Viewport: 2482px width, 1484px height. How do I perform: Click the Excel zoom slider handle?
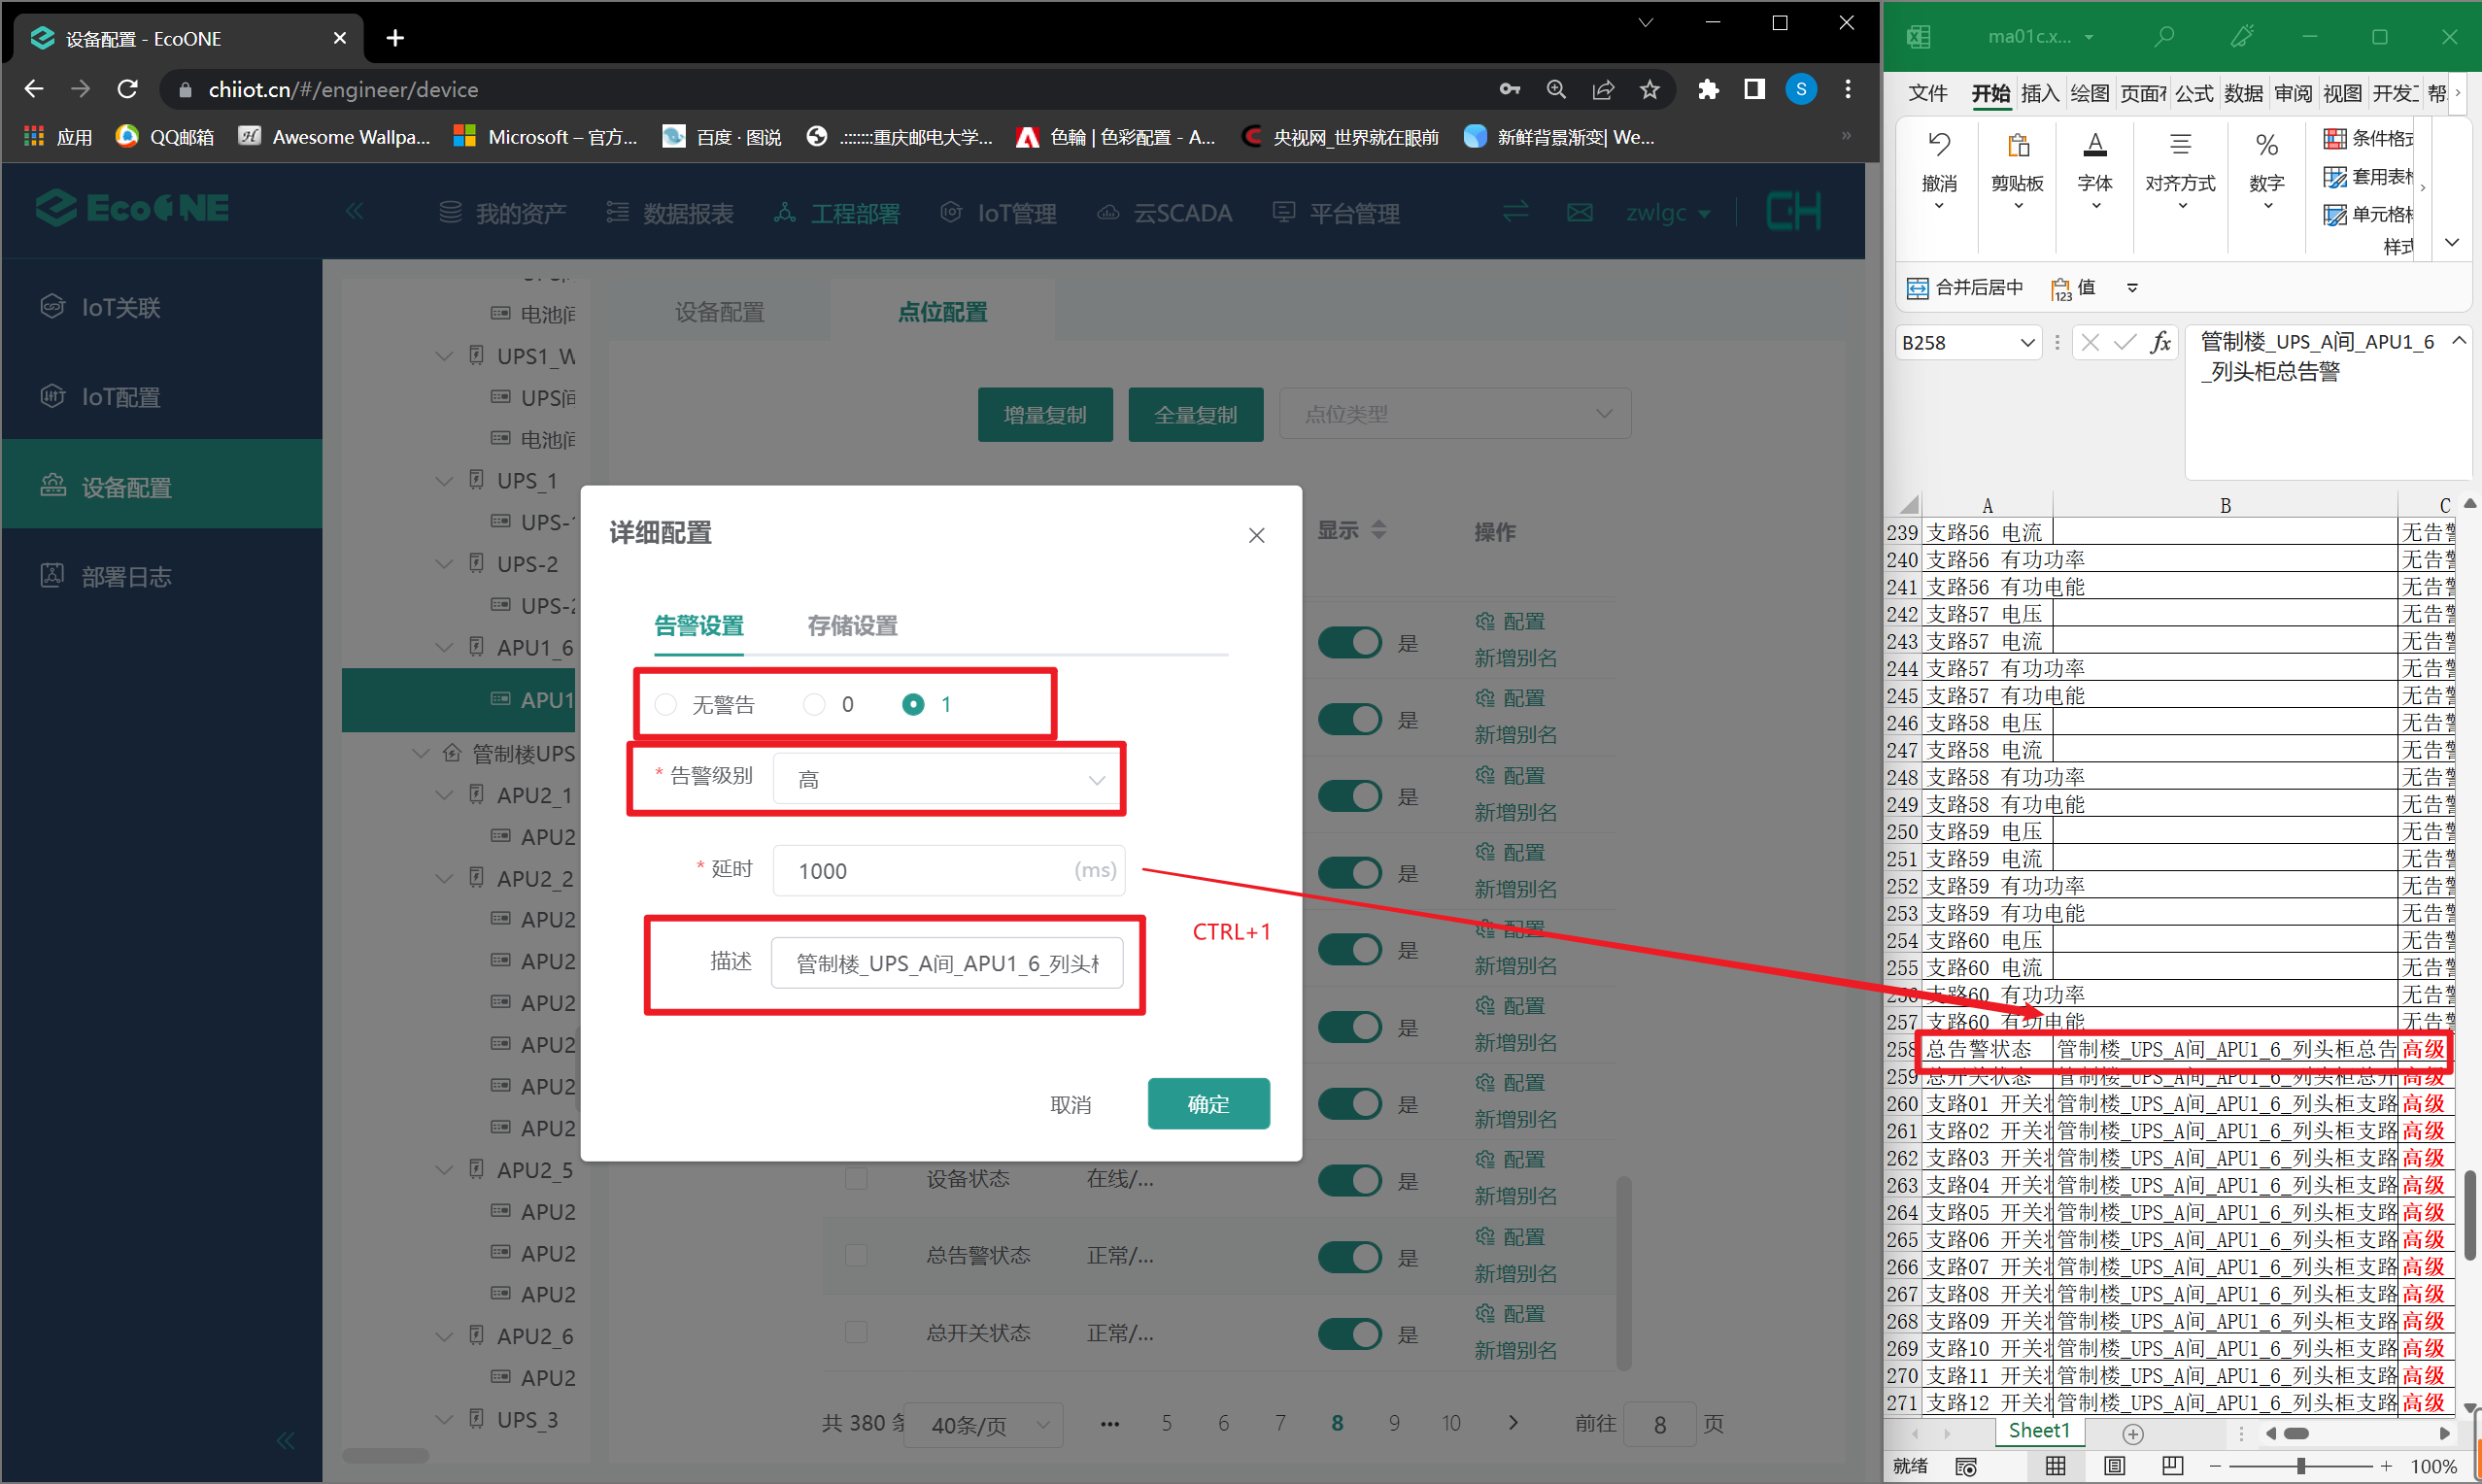coord(2300,1466)
